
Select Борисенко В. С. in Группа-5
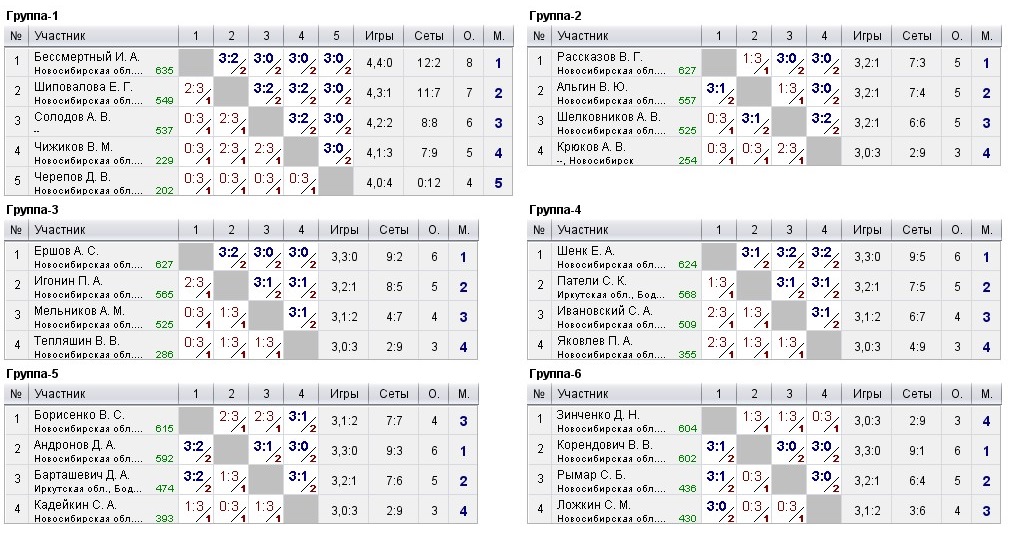click(x=78, y=414)
